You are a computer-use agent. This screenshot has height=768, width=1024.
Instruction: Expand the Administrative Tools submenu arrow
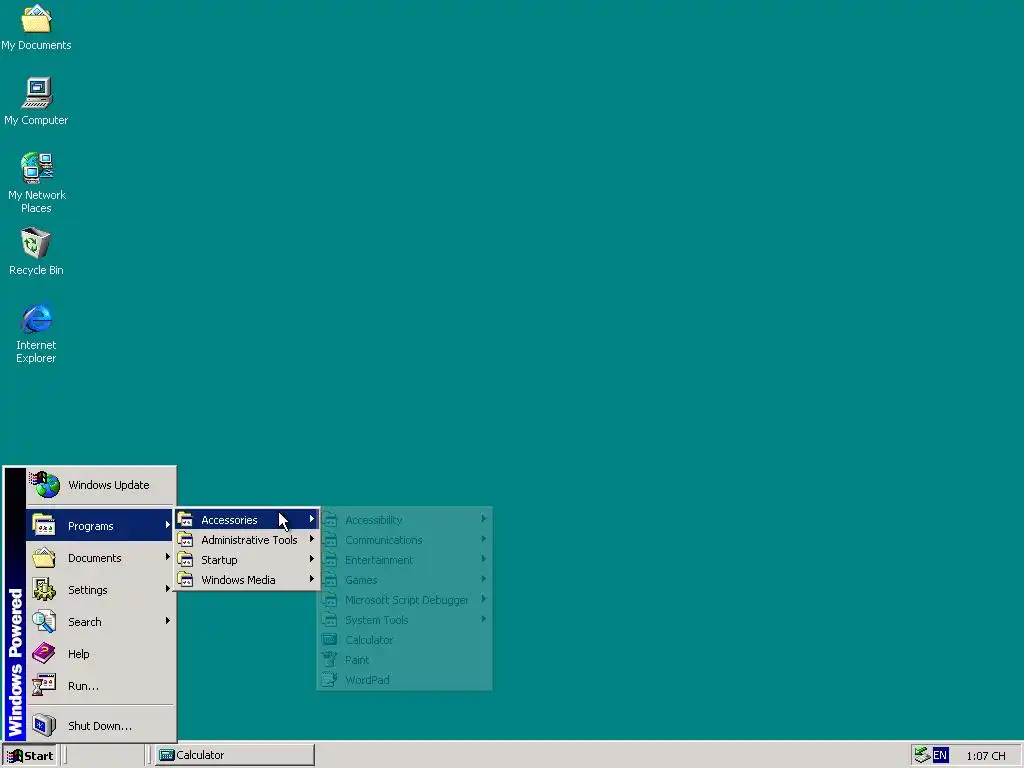click(312, 539)
